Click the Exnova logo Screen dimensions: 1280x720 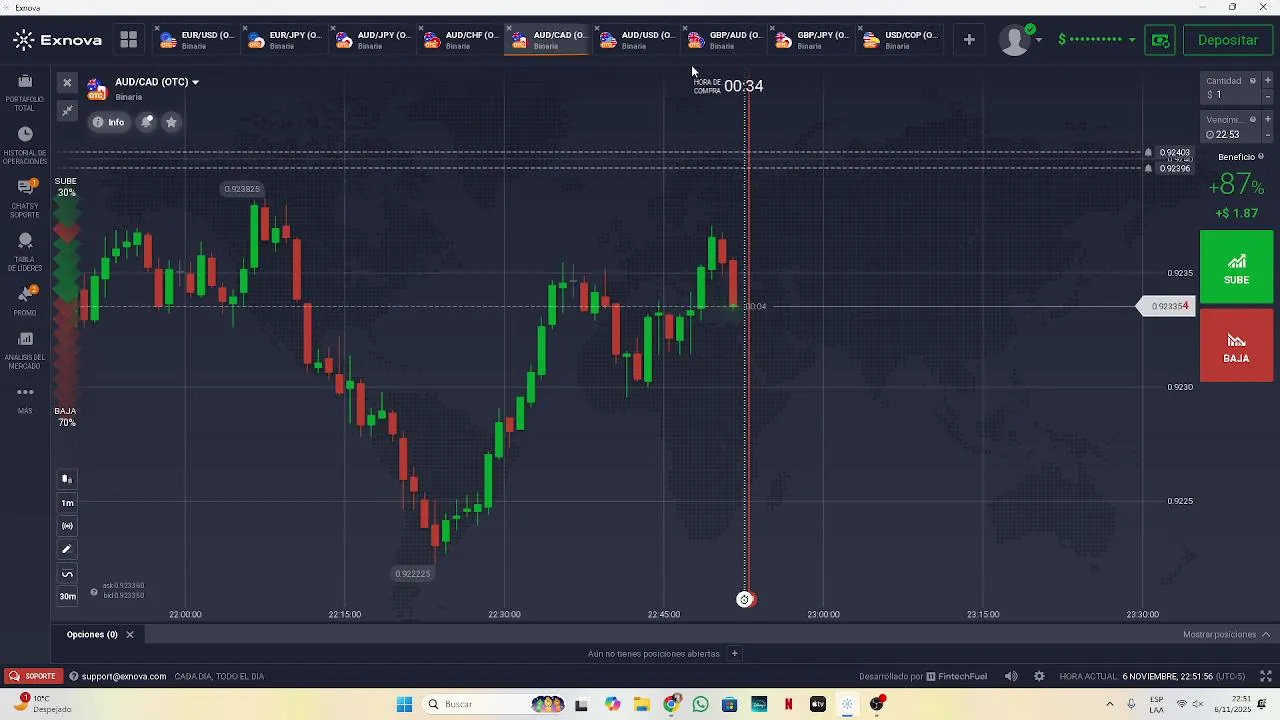(58, 40)
